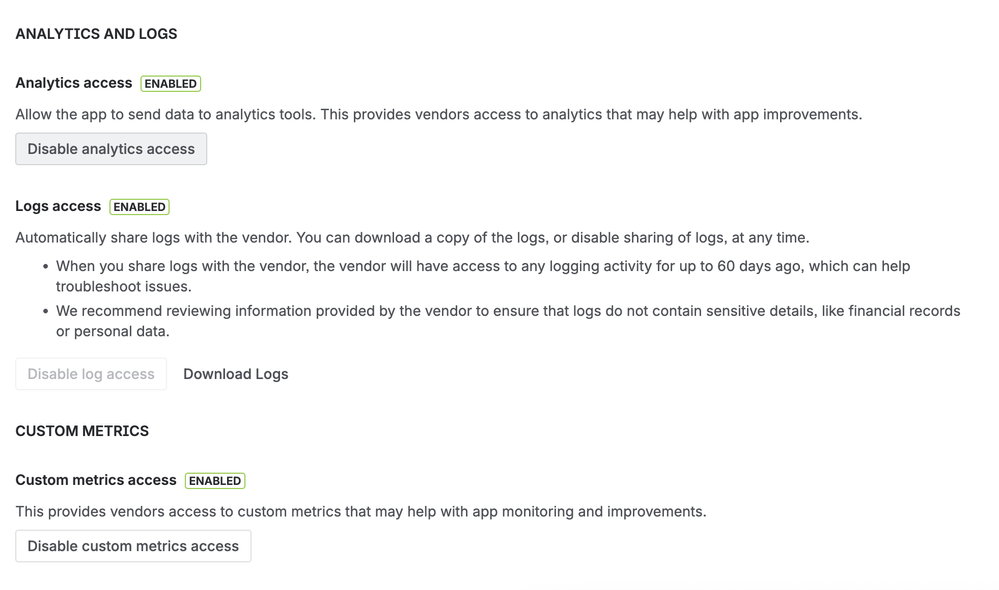Turn off custom metrics via Disable custom metrics access
The width and height of the screenshot is (999, 590).
(x=133, y=546)
